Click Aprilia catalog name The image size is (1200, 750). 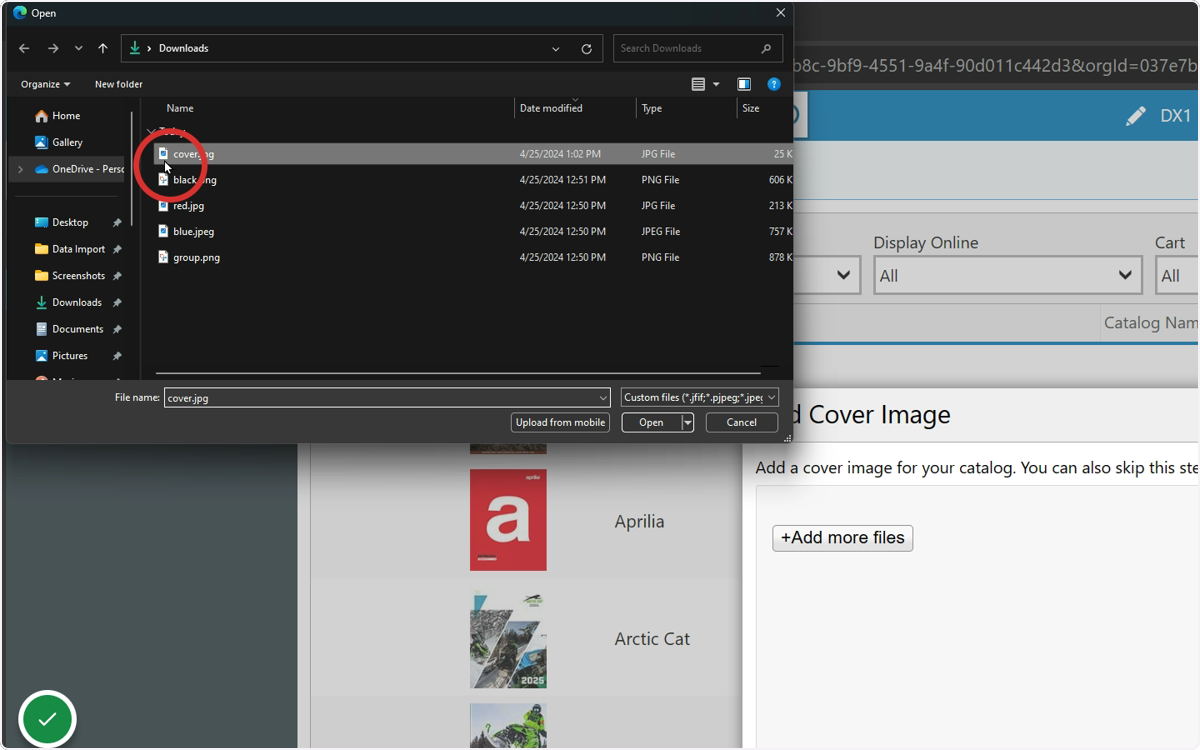pyautogui.click(x=639, y=521)
